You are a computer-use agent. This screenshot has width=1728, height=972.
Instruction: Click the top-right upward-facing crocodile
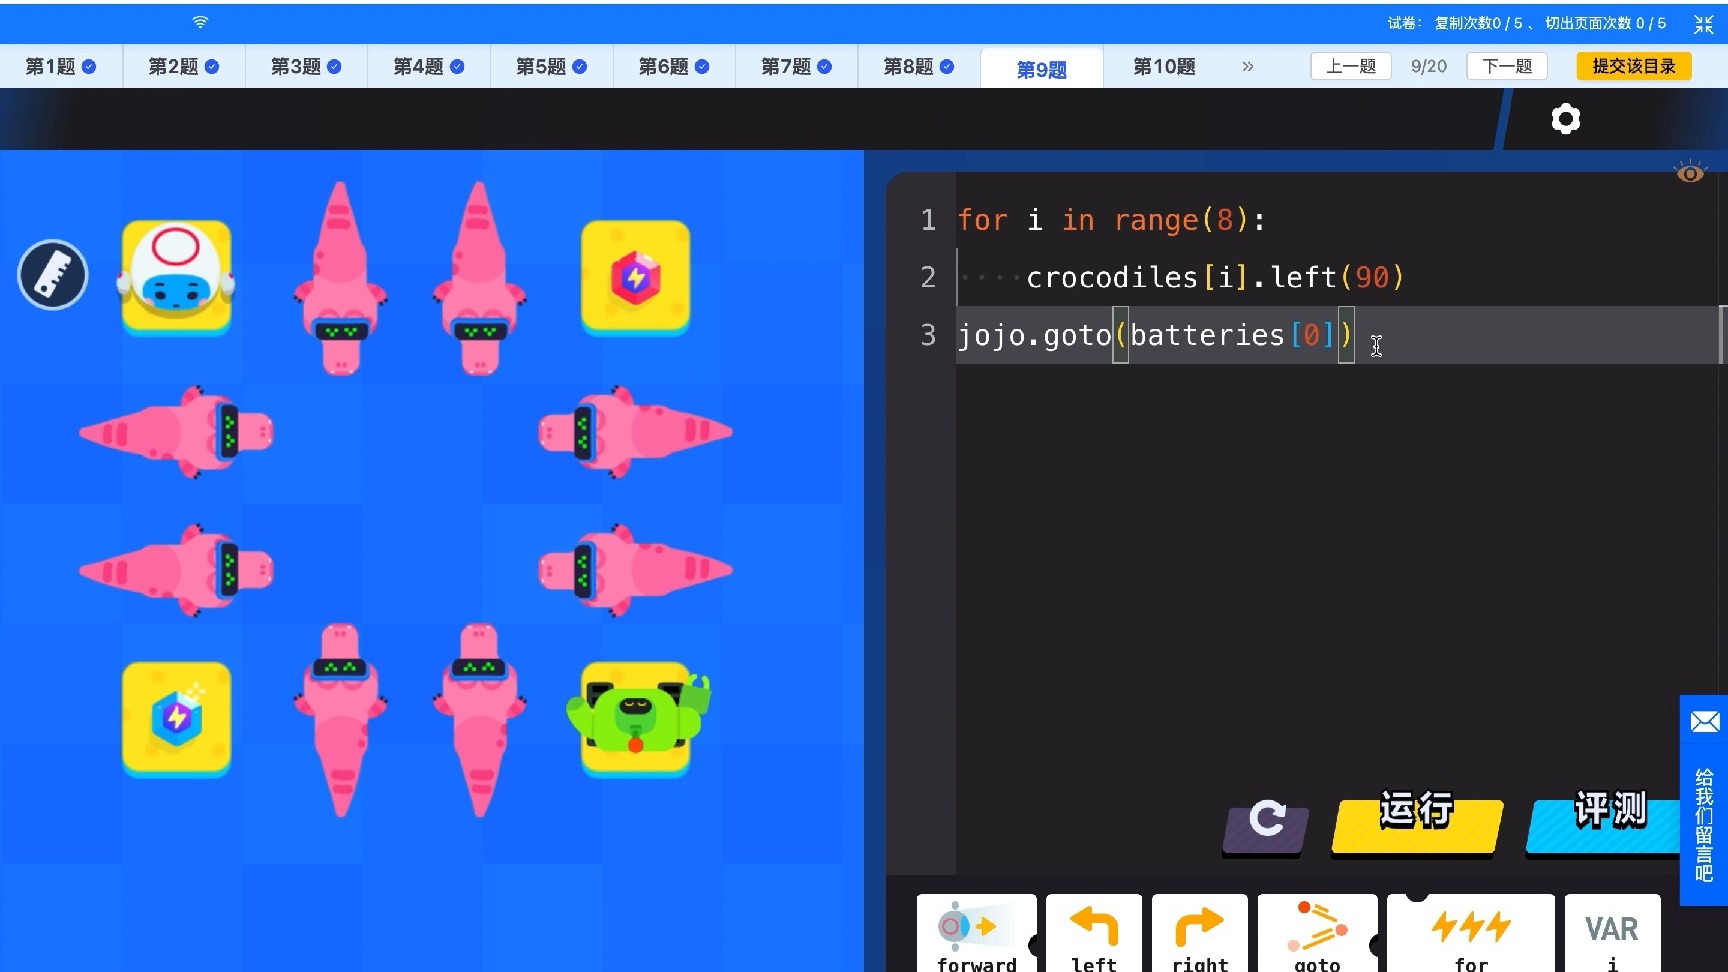pos(479,277)
